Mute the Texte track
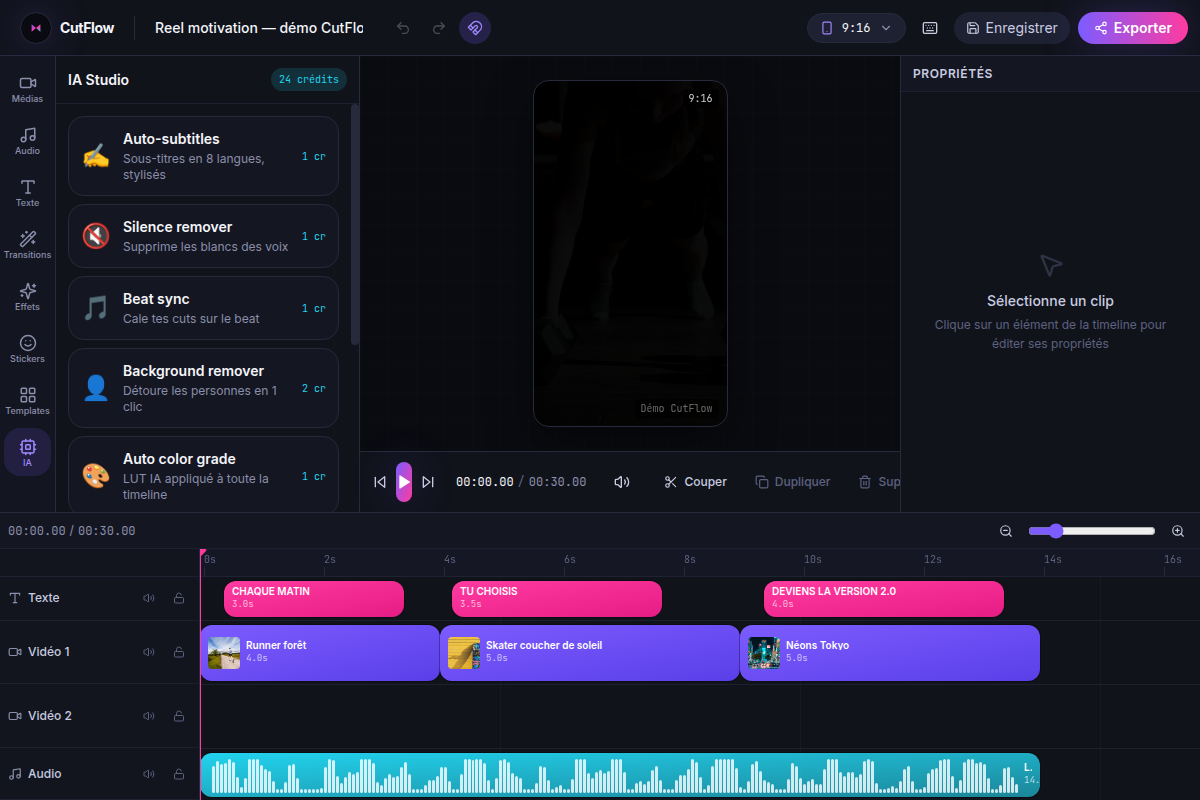Image resolution: width=1200 pixels, height=800 pixels. tap(149, 598)
